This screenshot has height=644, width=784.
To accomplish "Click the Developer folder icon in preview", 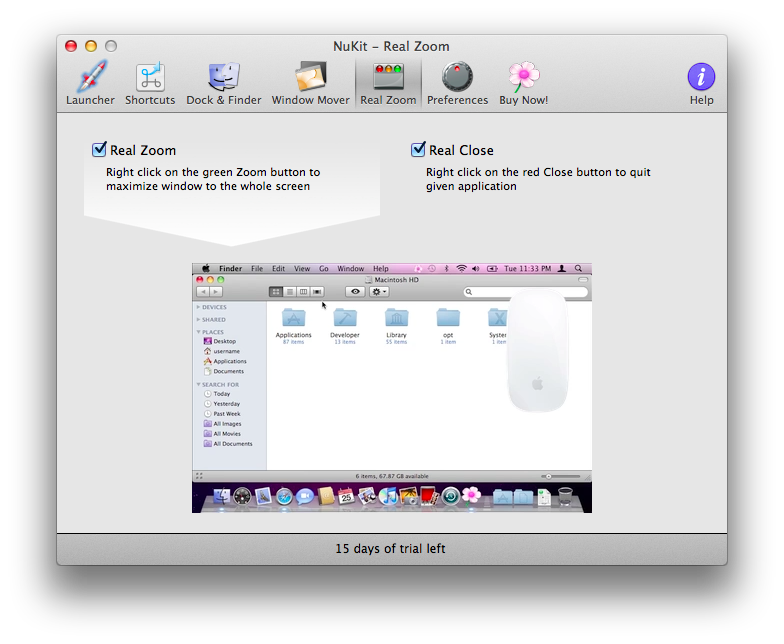I will click(345, 318).
